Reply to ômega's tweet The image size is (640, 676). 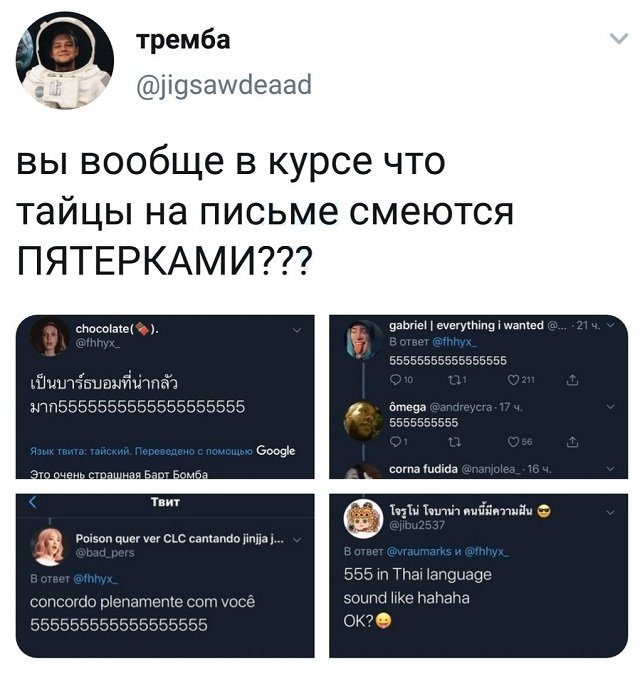(x=395, y=441)
